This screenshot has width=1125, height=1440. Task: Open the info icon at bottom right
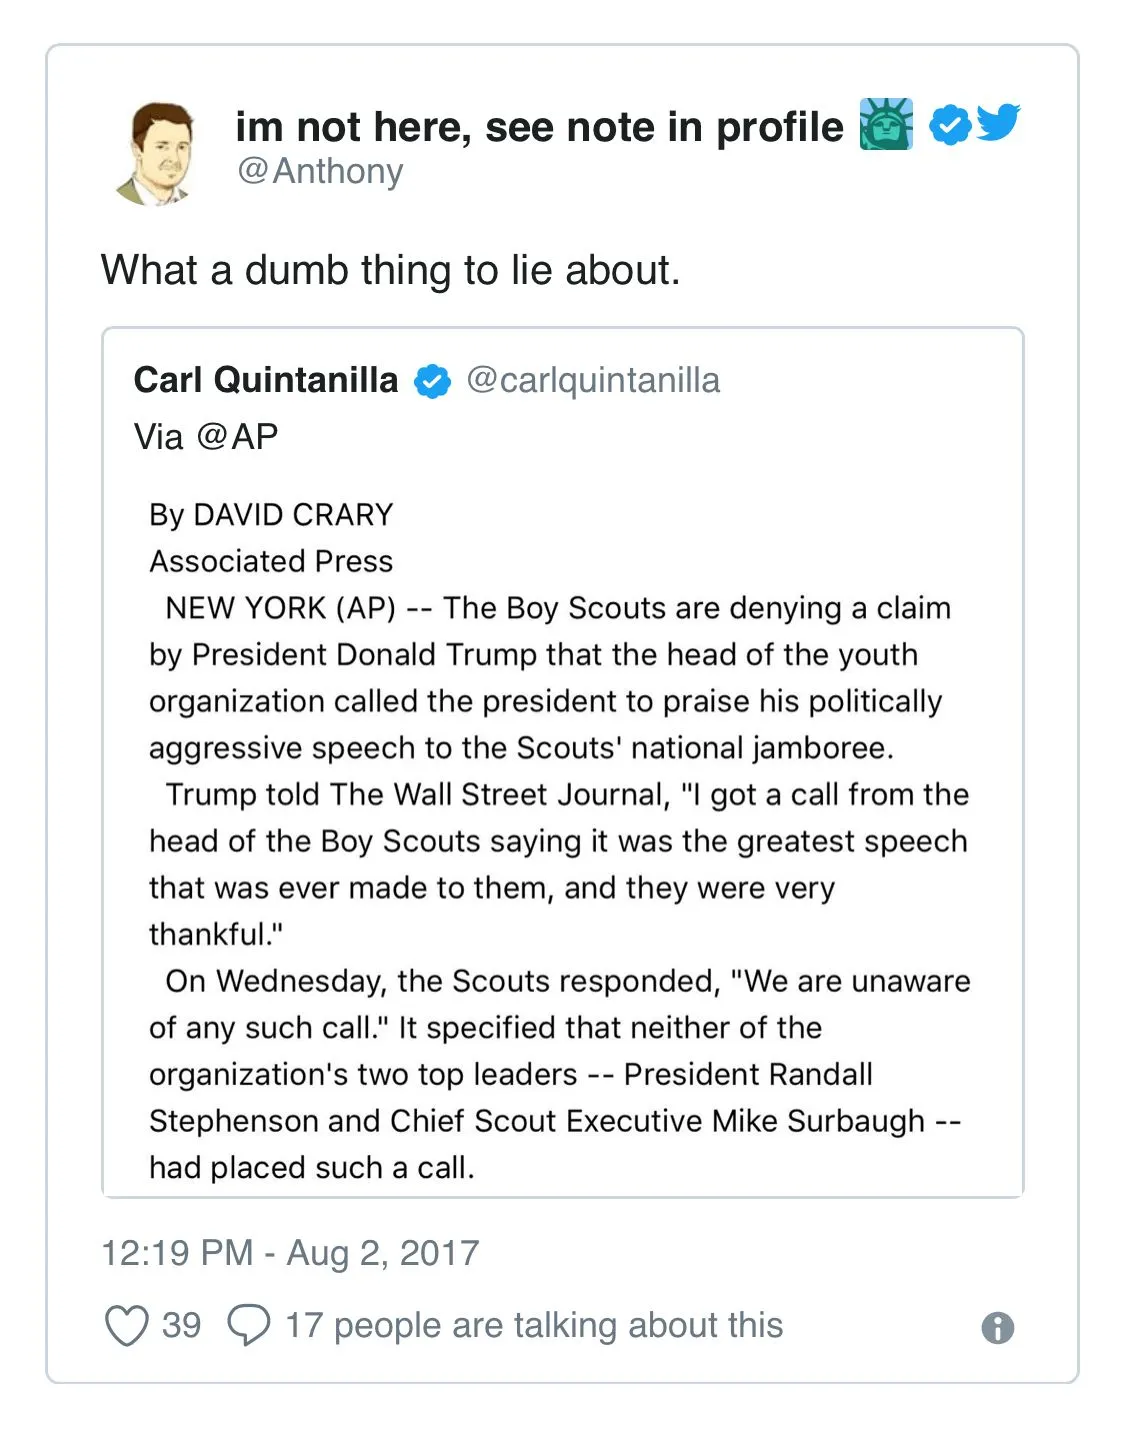(x=997, y=1328)
